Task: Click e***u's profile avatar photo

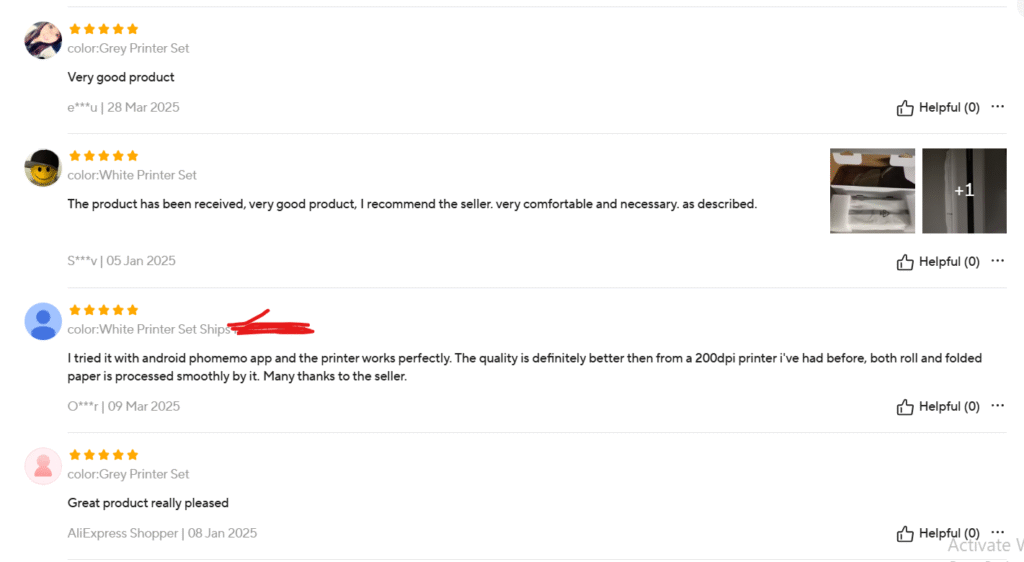Action: 43,40
